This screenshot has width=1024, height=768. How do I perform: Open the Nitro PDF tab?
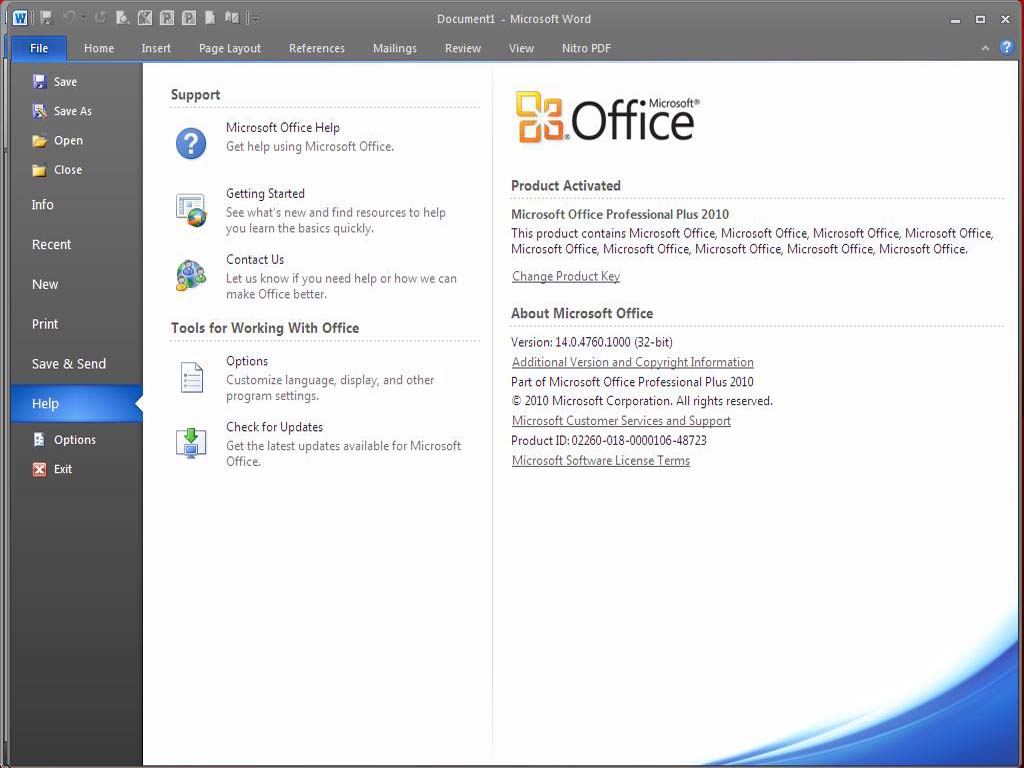click(586, 48)
